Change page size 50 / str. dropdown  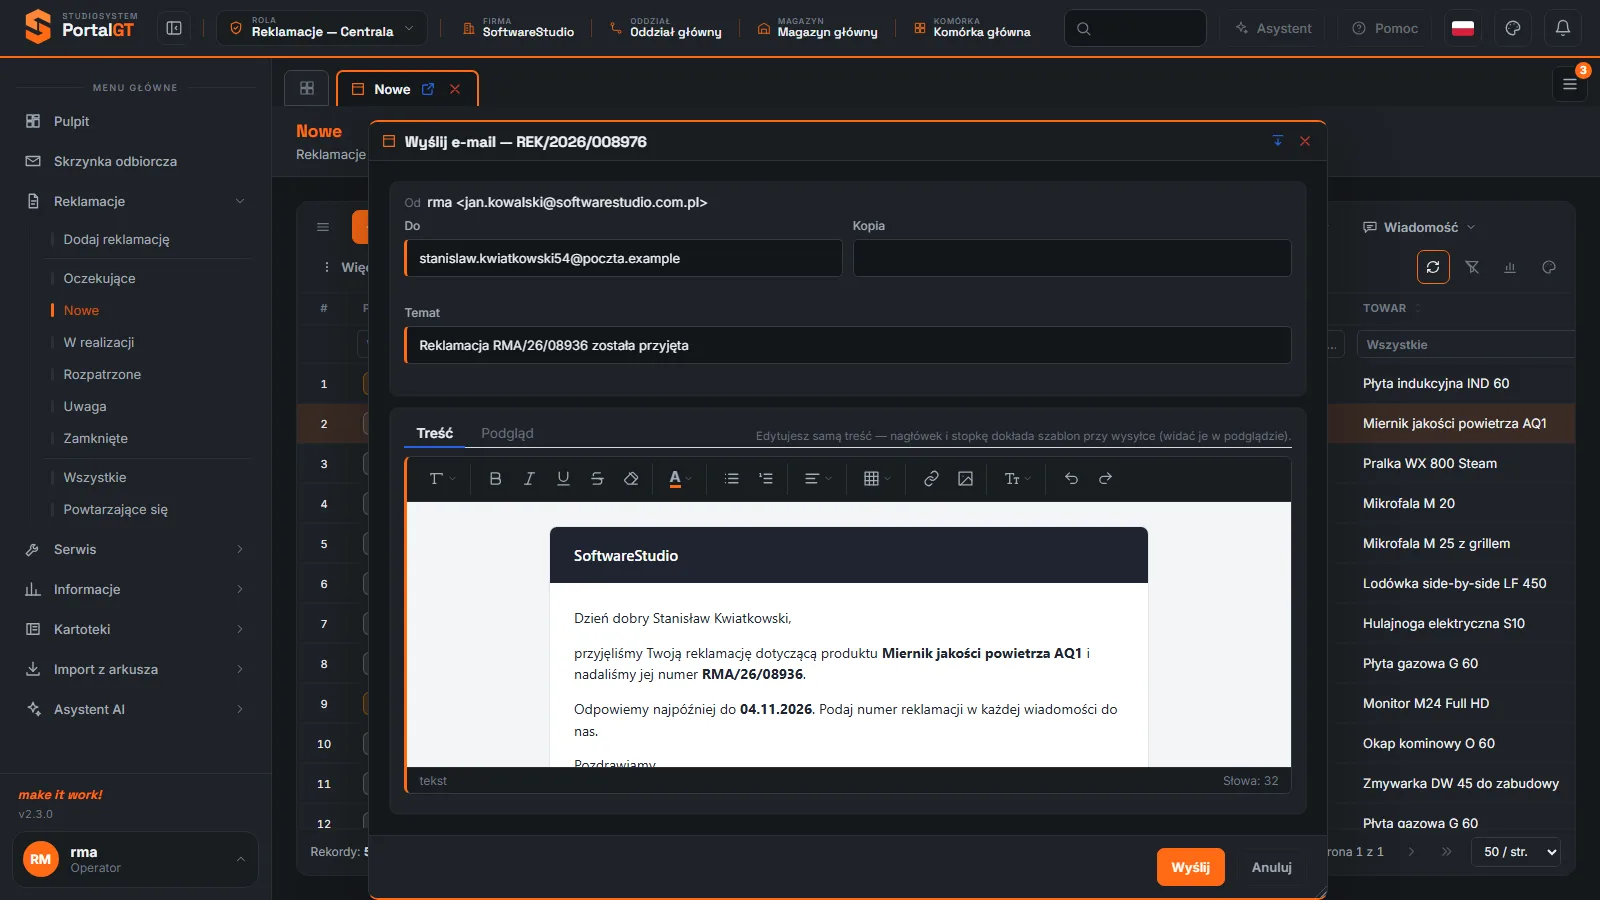tap(1516, 852)
